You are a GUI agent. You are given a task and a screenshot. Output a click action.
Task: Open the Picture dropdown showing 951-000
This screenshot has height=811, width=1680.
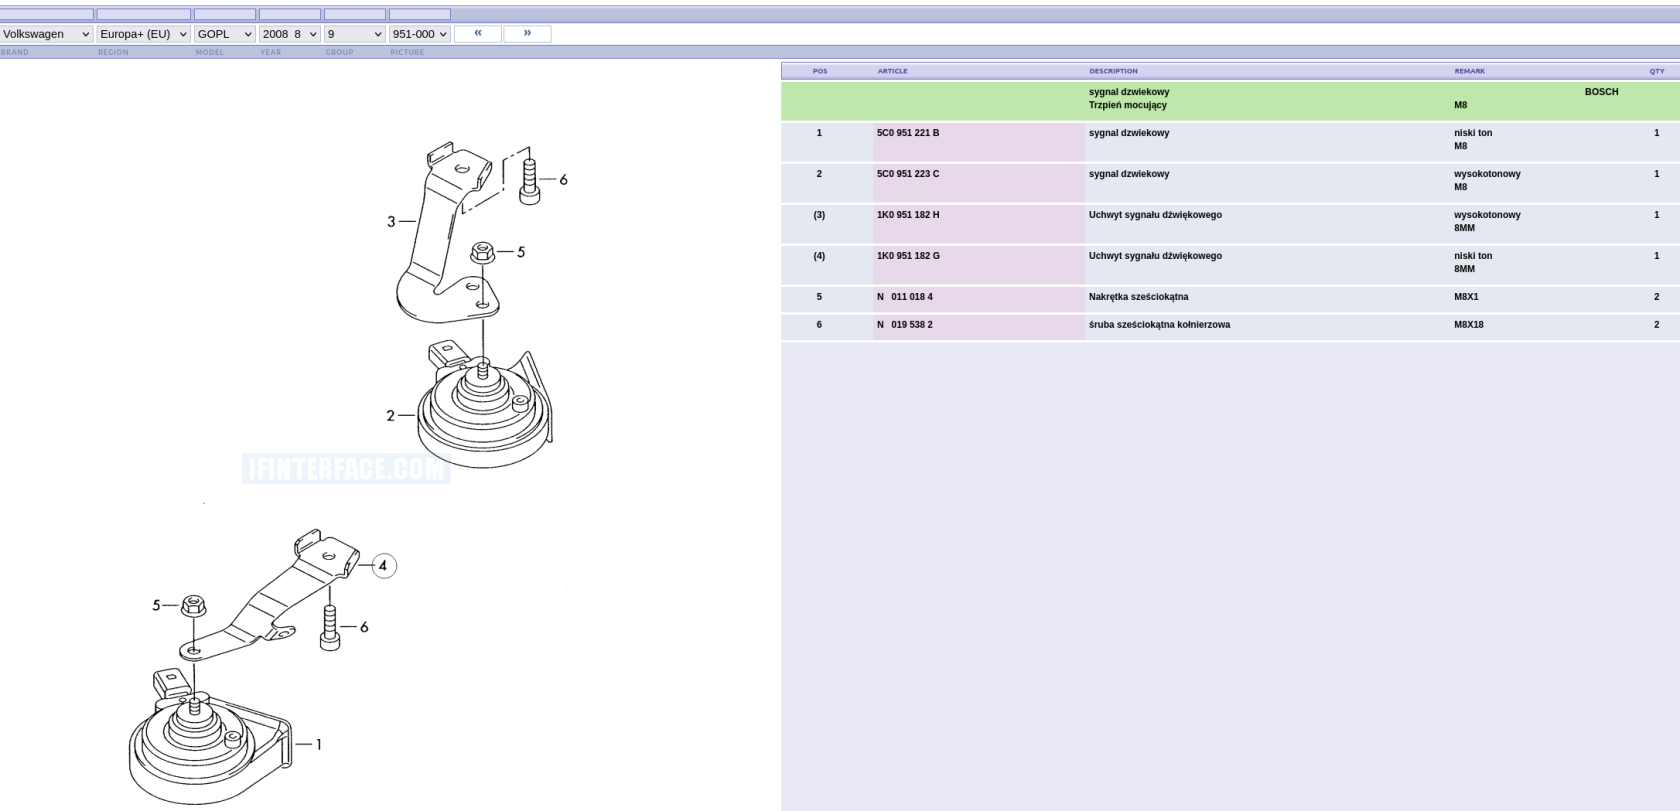pyautogui.click(x=419, y=34)
